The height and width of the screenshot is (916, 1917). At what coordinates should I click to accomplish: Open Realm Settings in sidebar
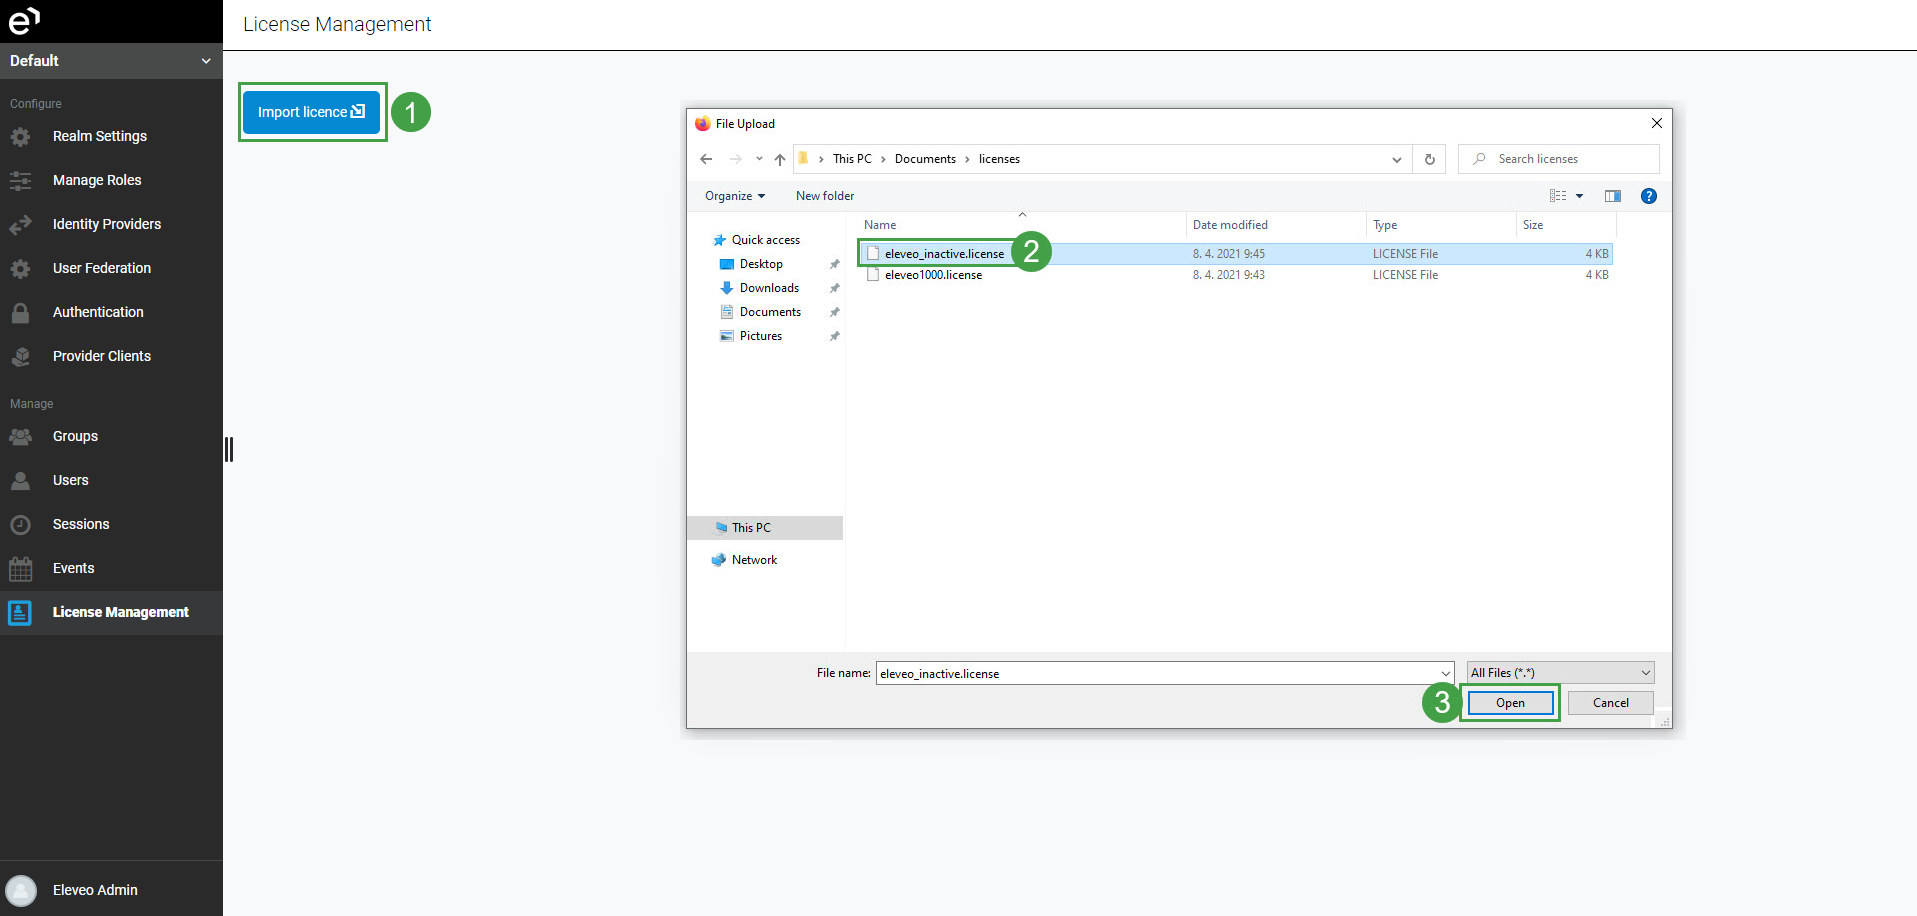point(99,136)
